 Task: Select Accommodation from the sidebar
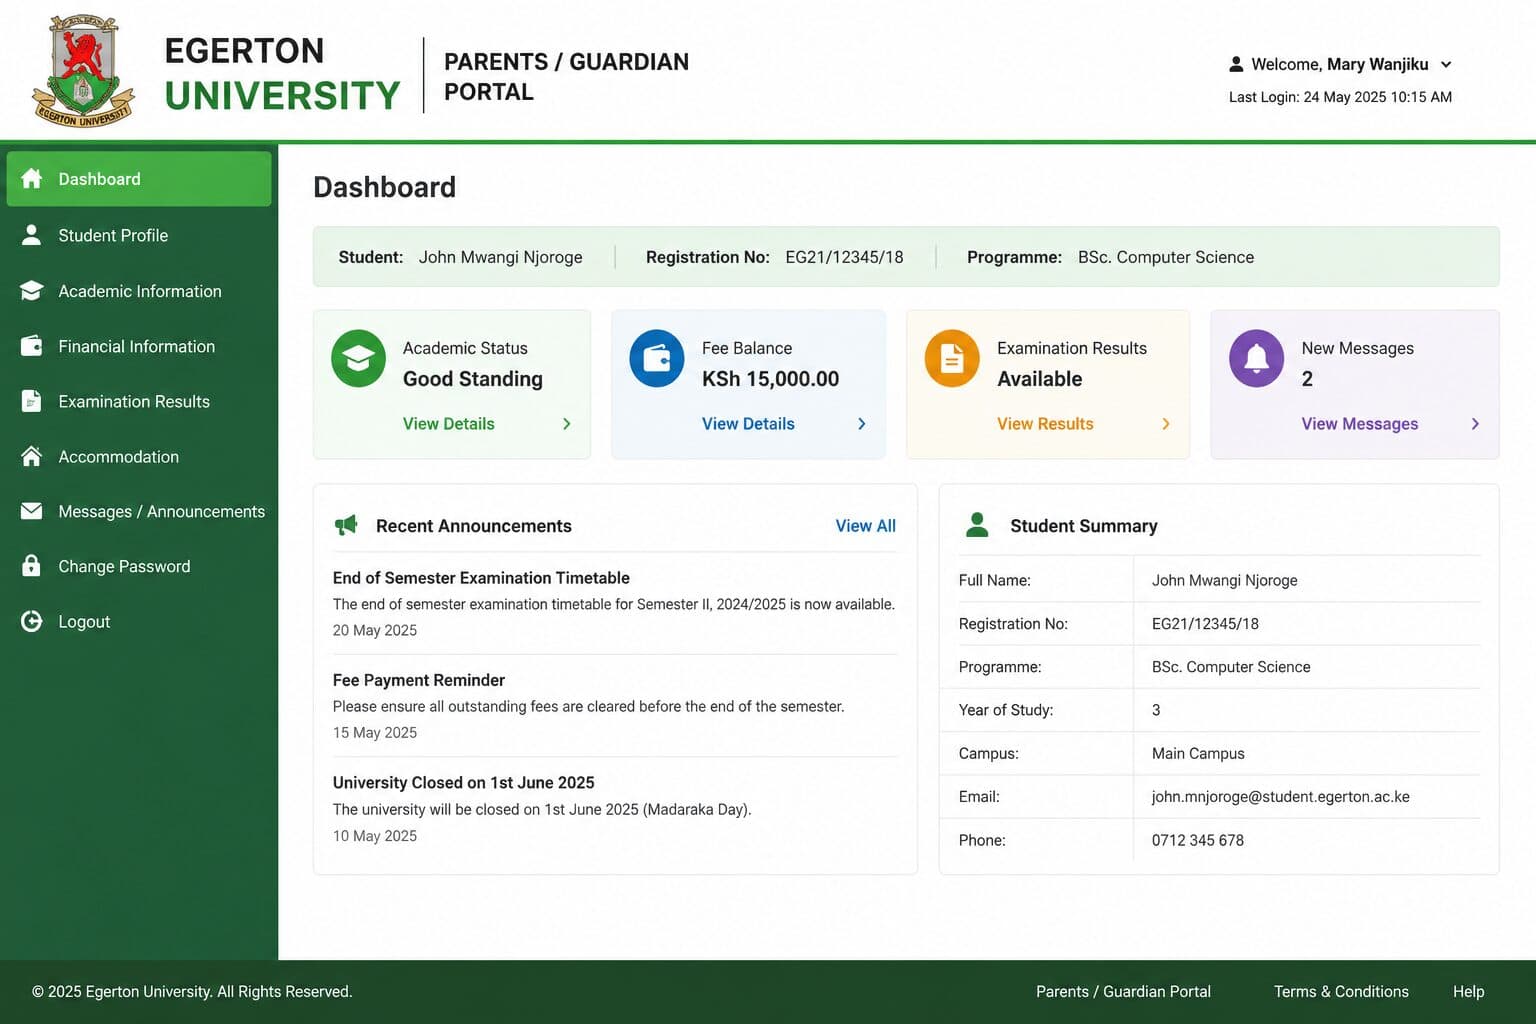tap(139, 456)
